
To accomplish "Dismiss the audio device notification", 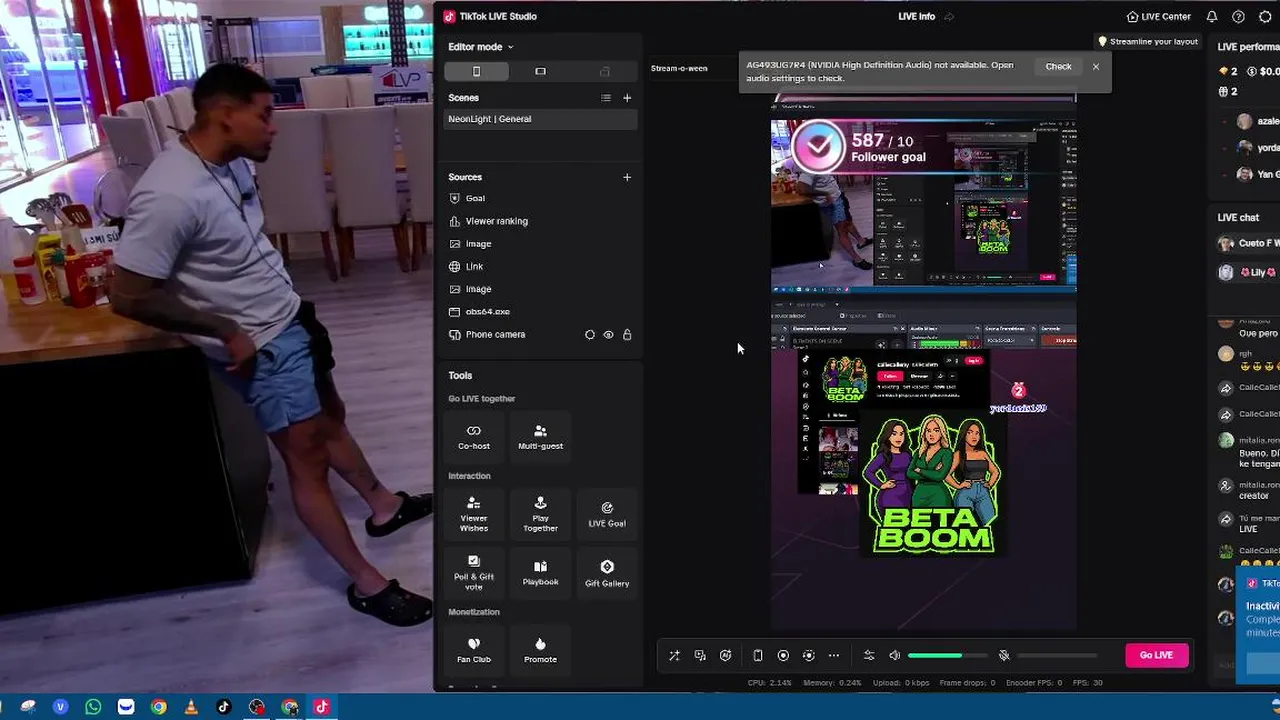I will pyautogui.click(x=1096, y=67).
